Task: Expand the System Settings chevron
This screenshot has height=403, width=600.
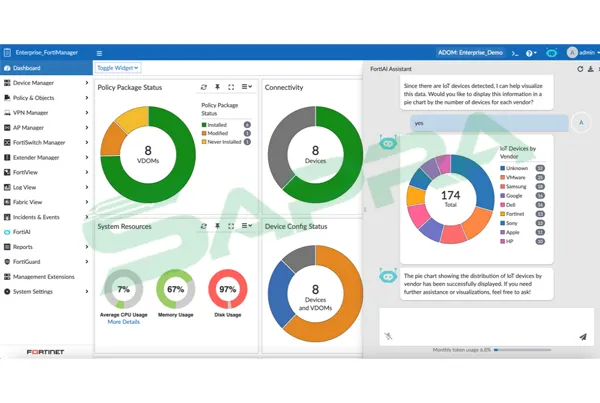Action: [x=87, y=292]
